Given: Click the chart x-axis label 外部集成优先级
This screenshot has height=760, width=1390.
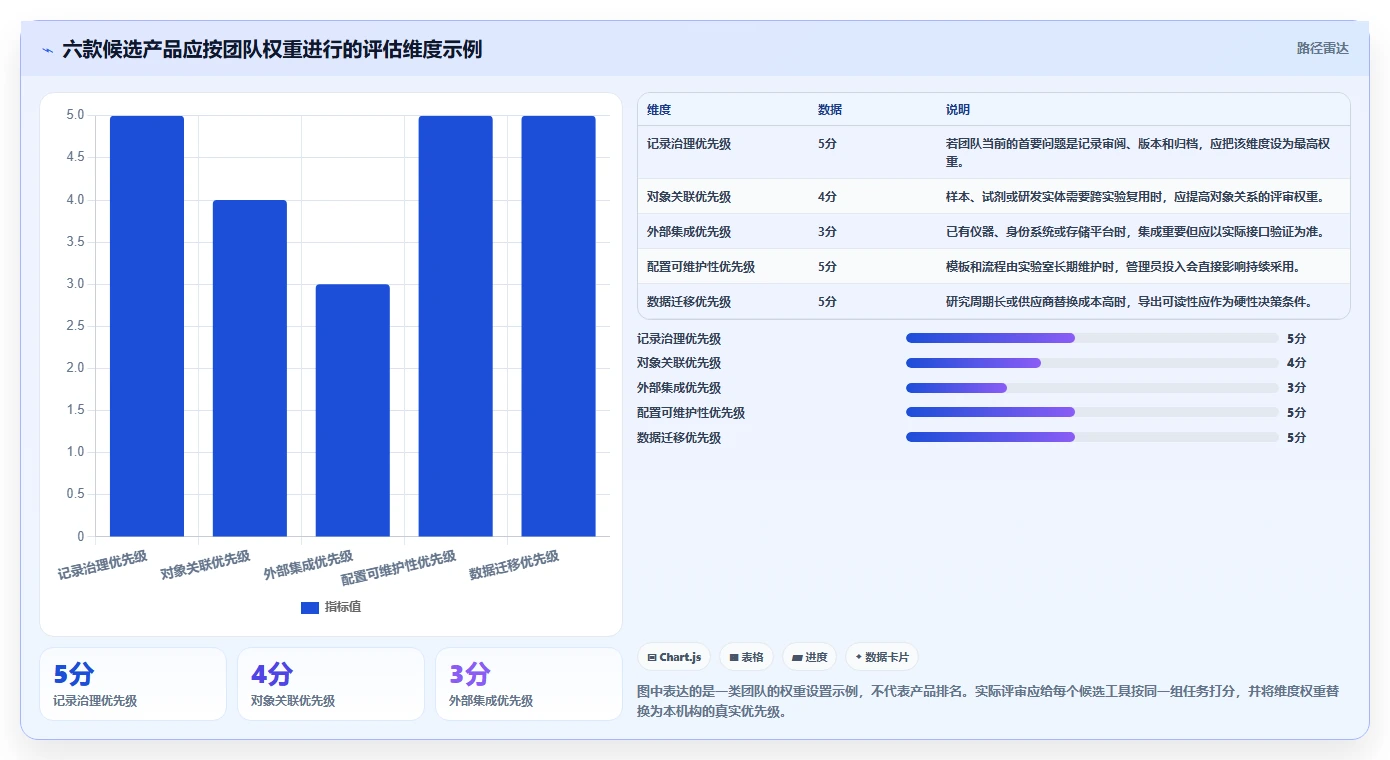Looking at the screenshot, I should (308, 565).
